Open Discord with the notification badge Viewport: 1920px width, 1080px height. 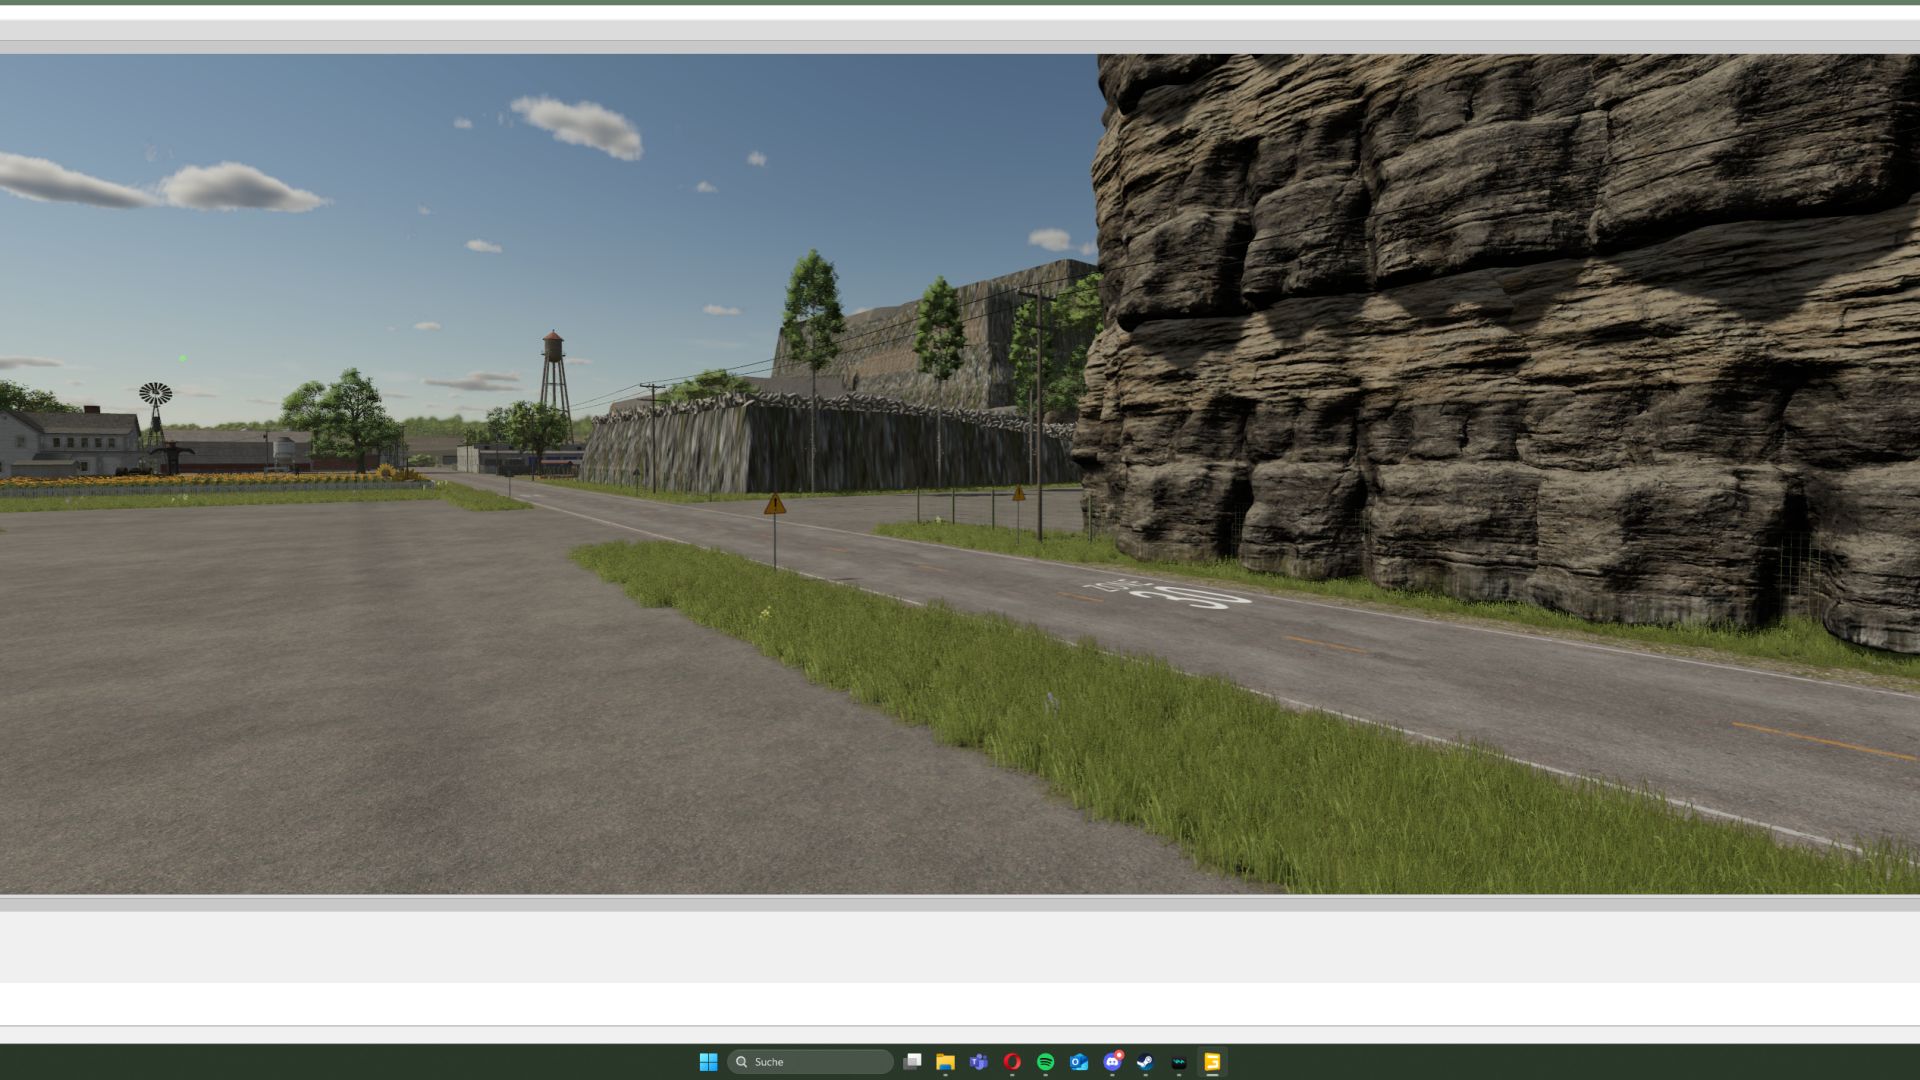1112,1062
